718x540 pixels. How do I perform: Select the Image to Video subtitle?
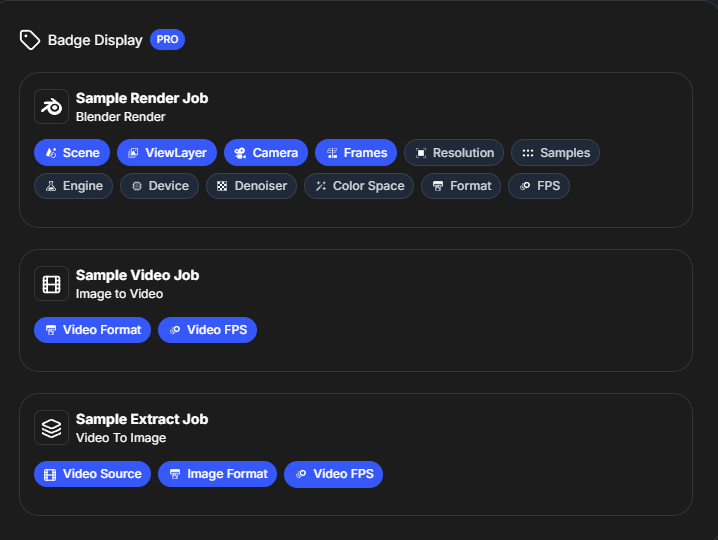119,294
